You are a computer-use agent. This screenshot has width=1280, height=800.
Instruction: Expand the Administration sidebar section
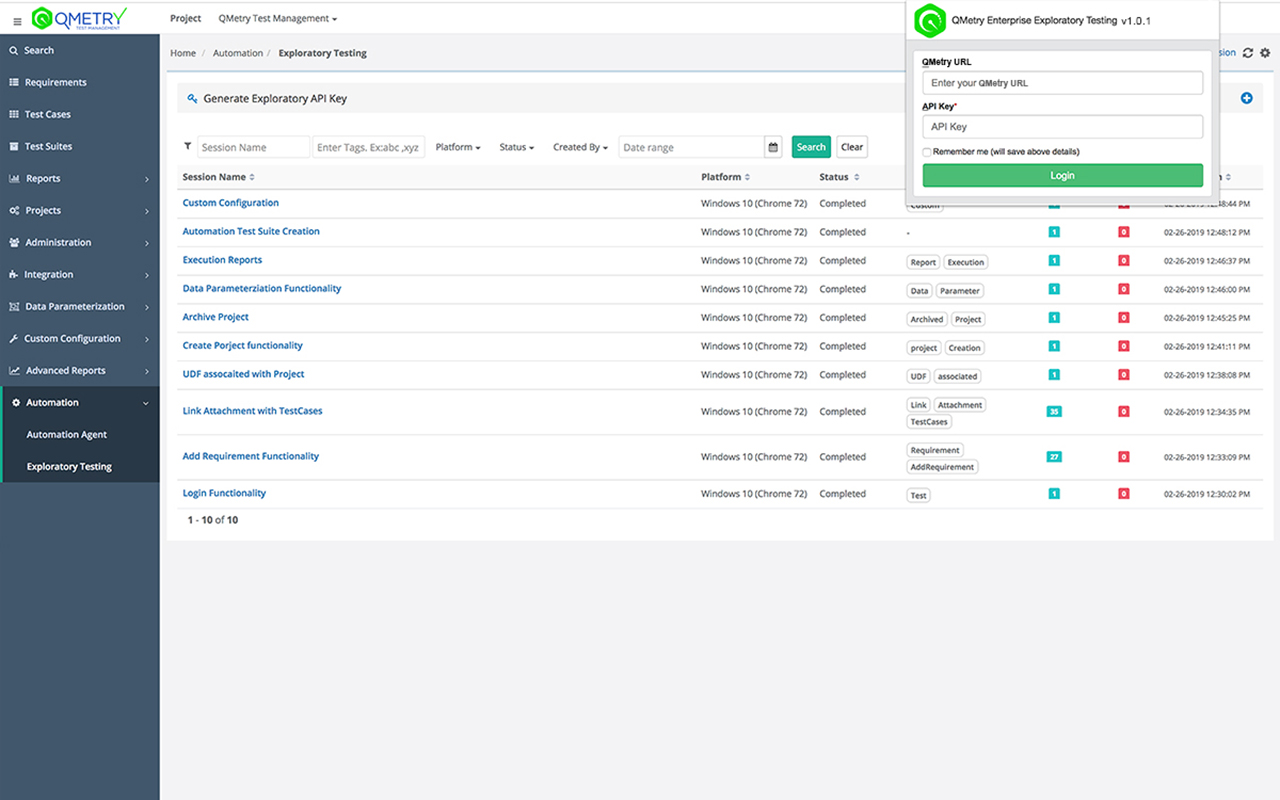point(80,242)
